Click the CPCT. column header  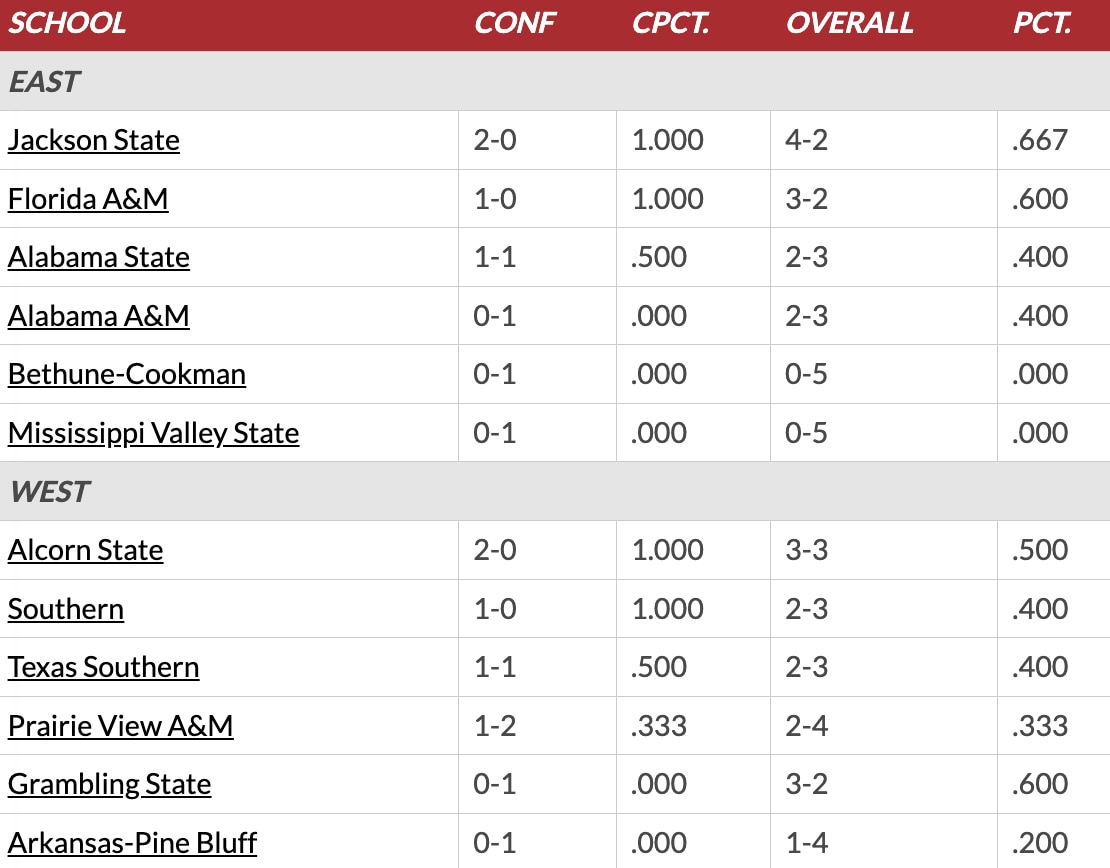670,23
